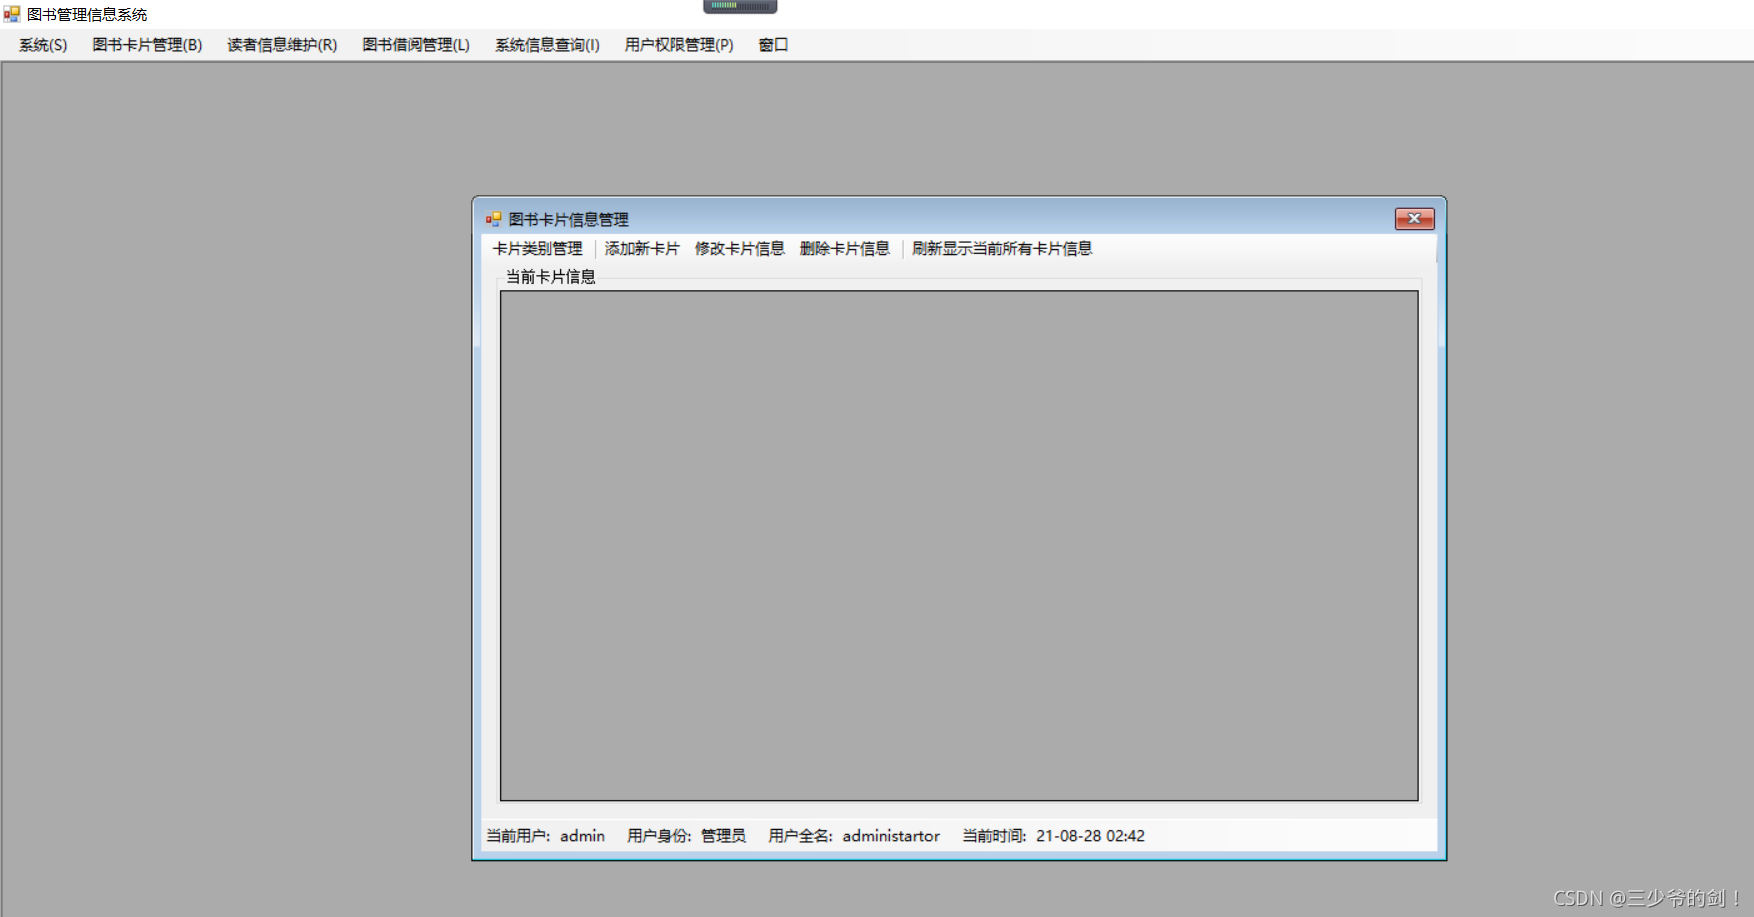Screen dimensions: 1754x917
Task: Open the 读者信息维护(R) menu
Action: pos(282,45)
